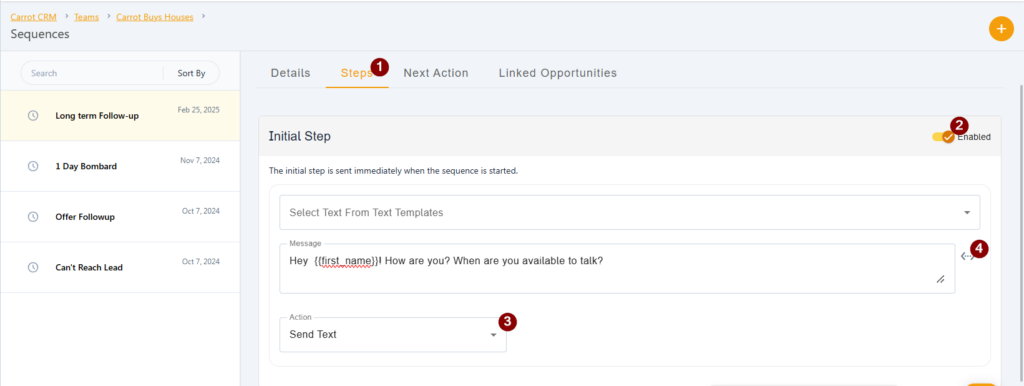Select the Steps tab
The width and height of the screenshot is (1024, 386).
[357, 73]
